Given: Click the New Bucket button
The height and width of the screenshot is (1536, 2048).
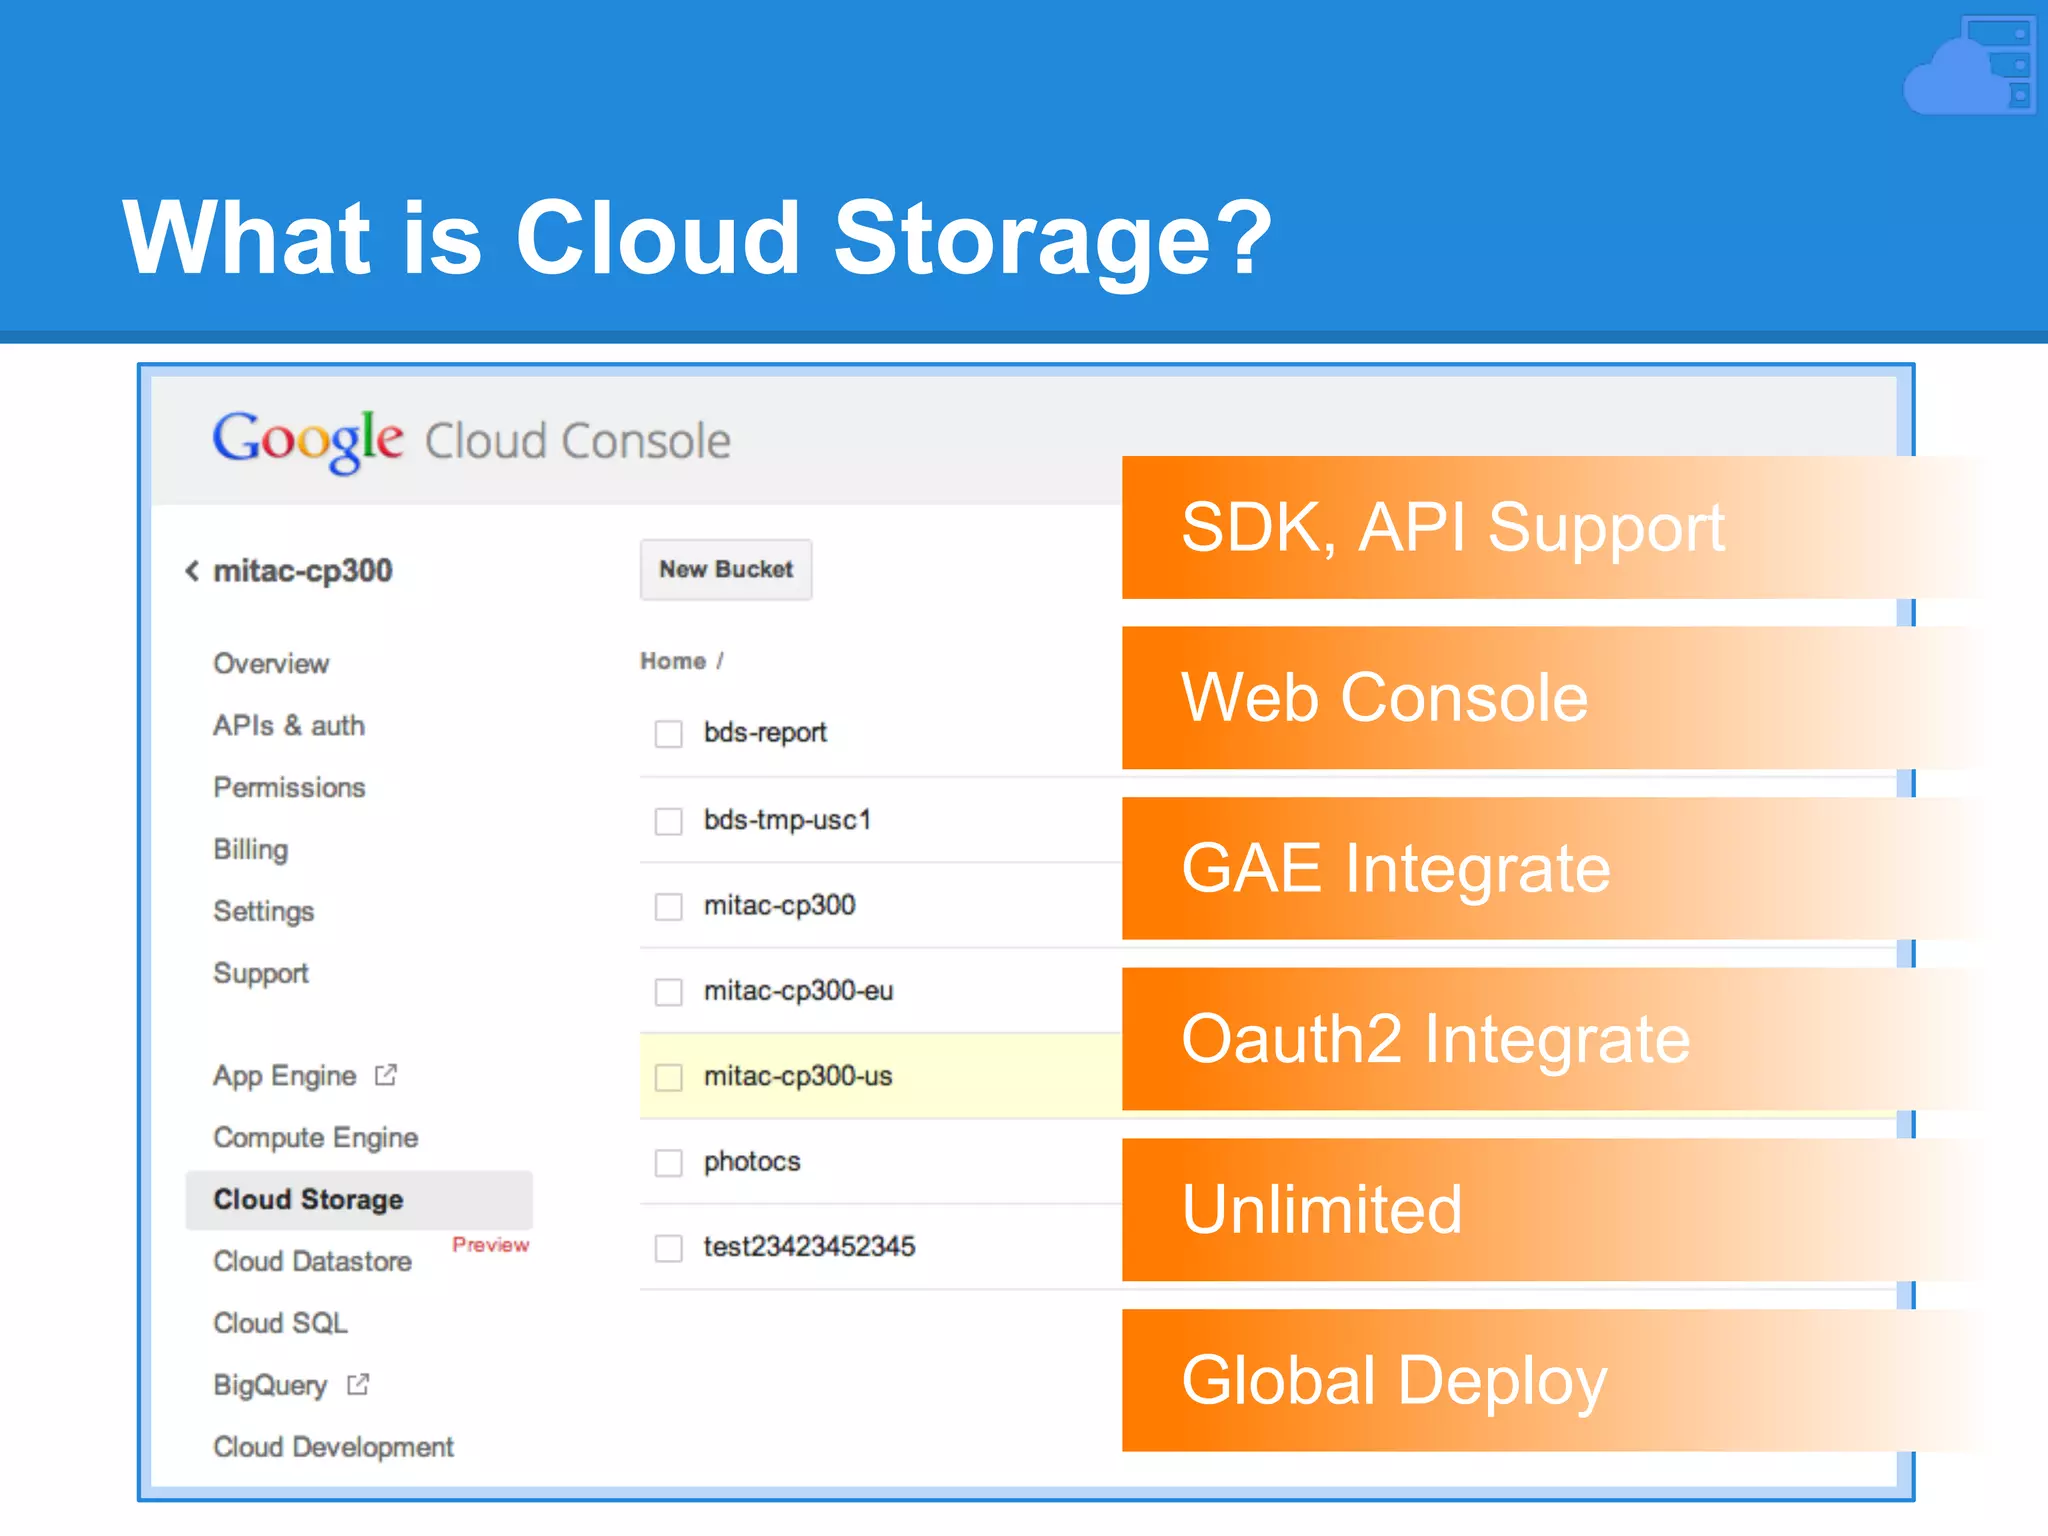Looking at the screenshot, I should pyautogui.click(x=726, y=570).
